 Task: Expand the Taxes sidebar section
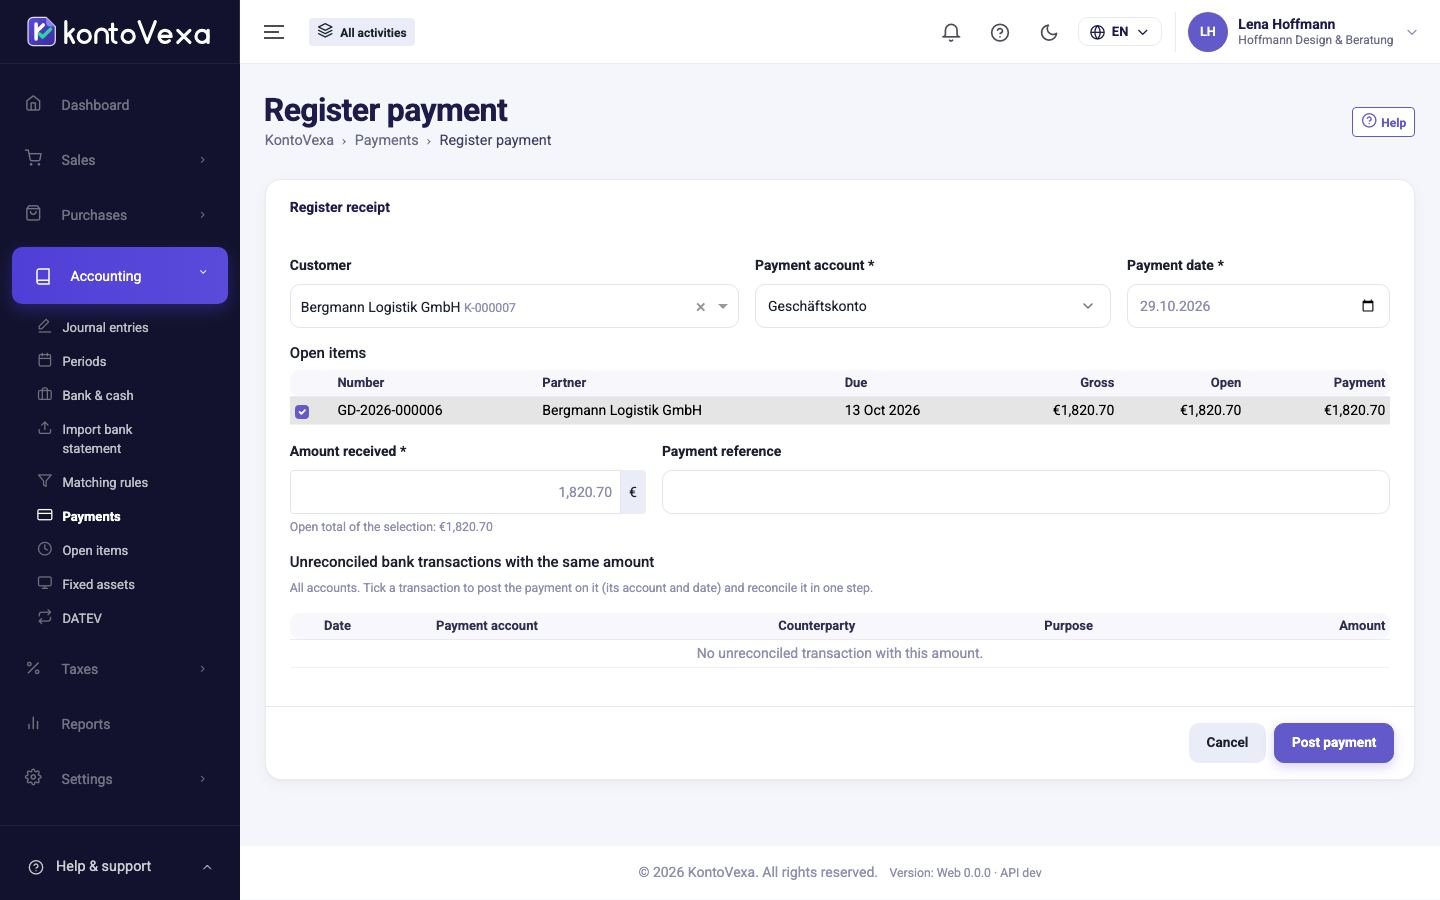tap(202, 669)
